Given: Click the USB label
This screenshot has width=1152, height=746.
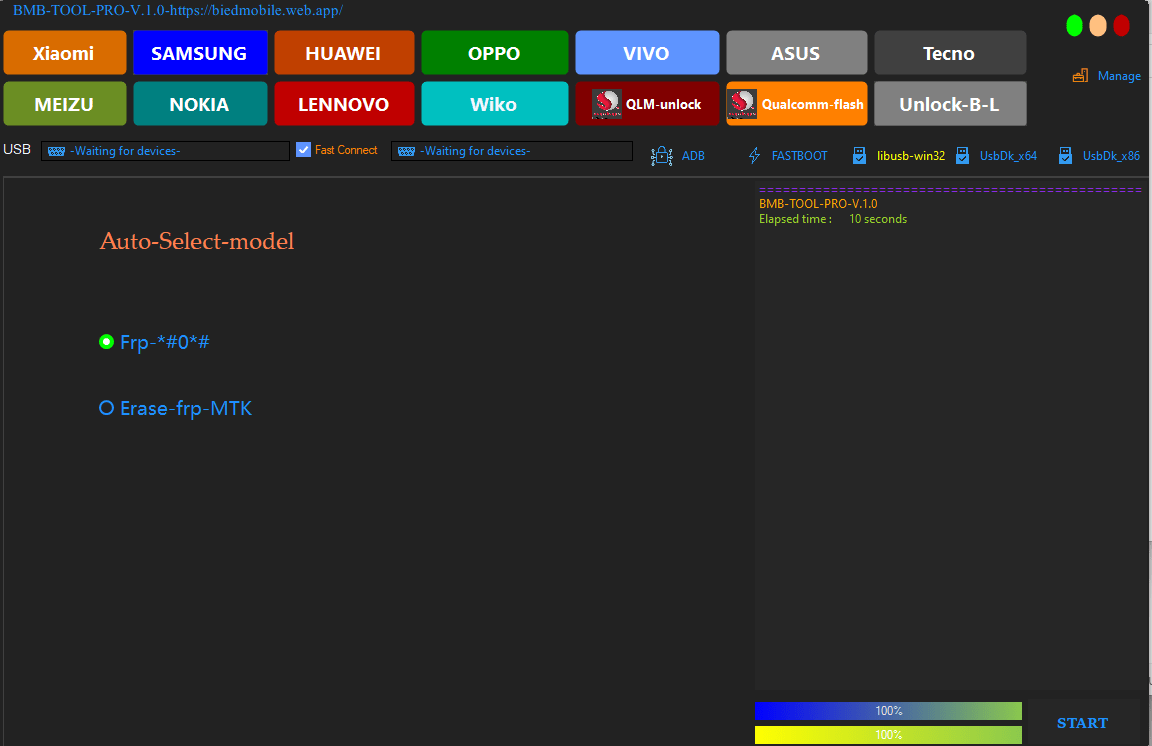Looking at the screenshot, I should coord(17,149).
